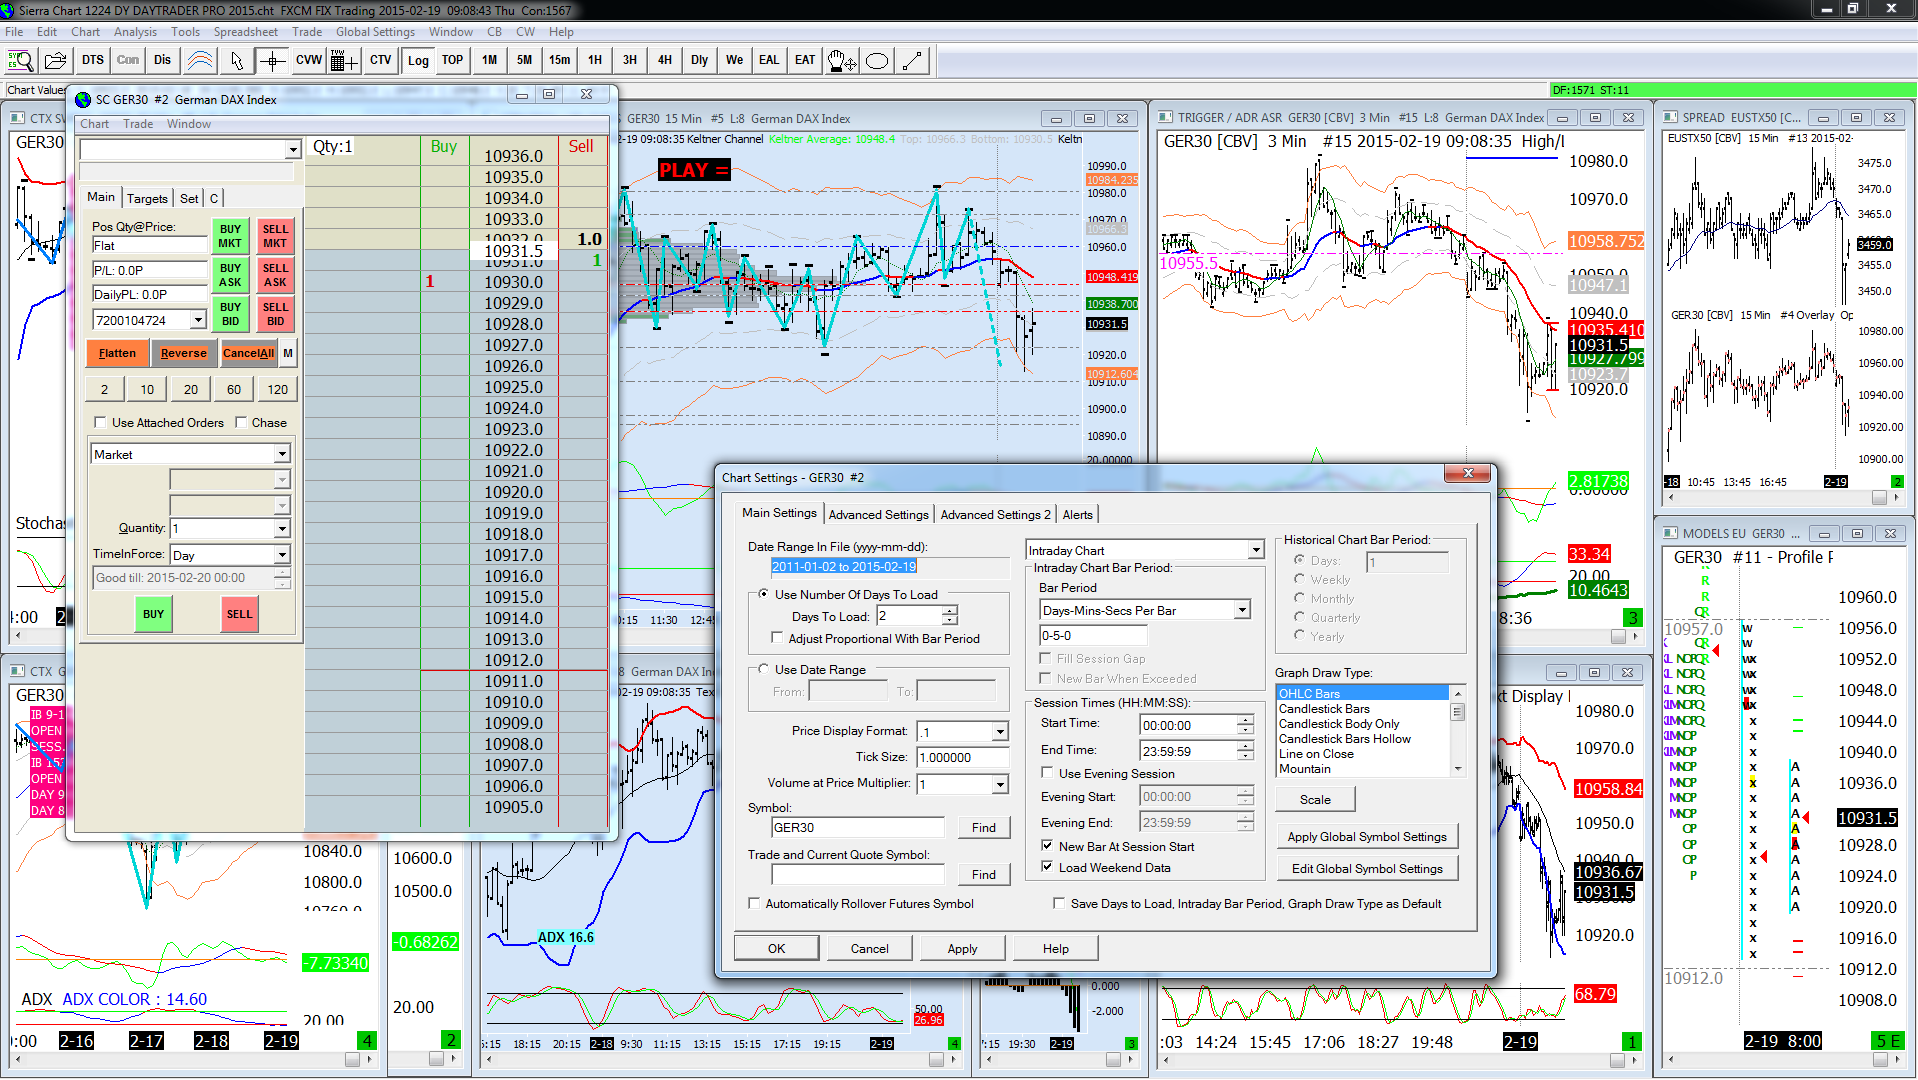Select the crosshair chart values tool
The image size is (1918, 1080).
click(x=272, y=61)
